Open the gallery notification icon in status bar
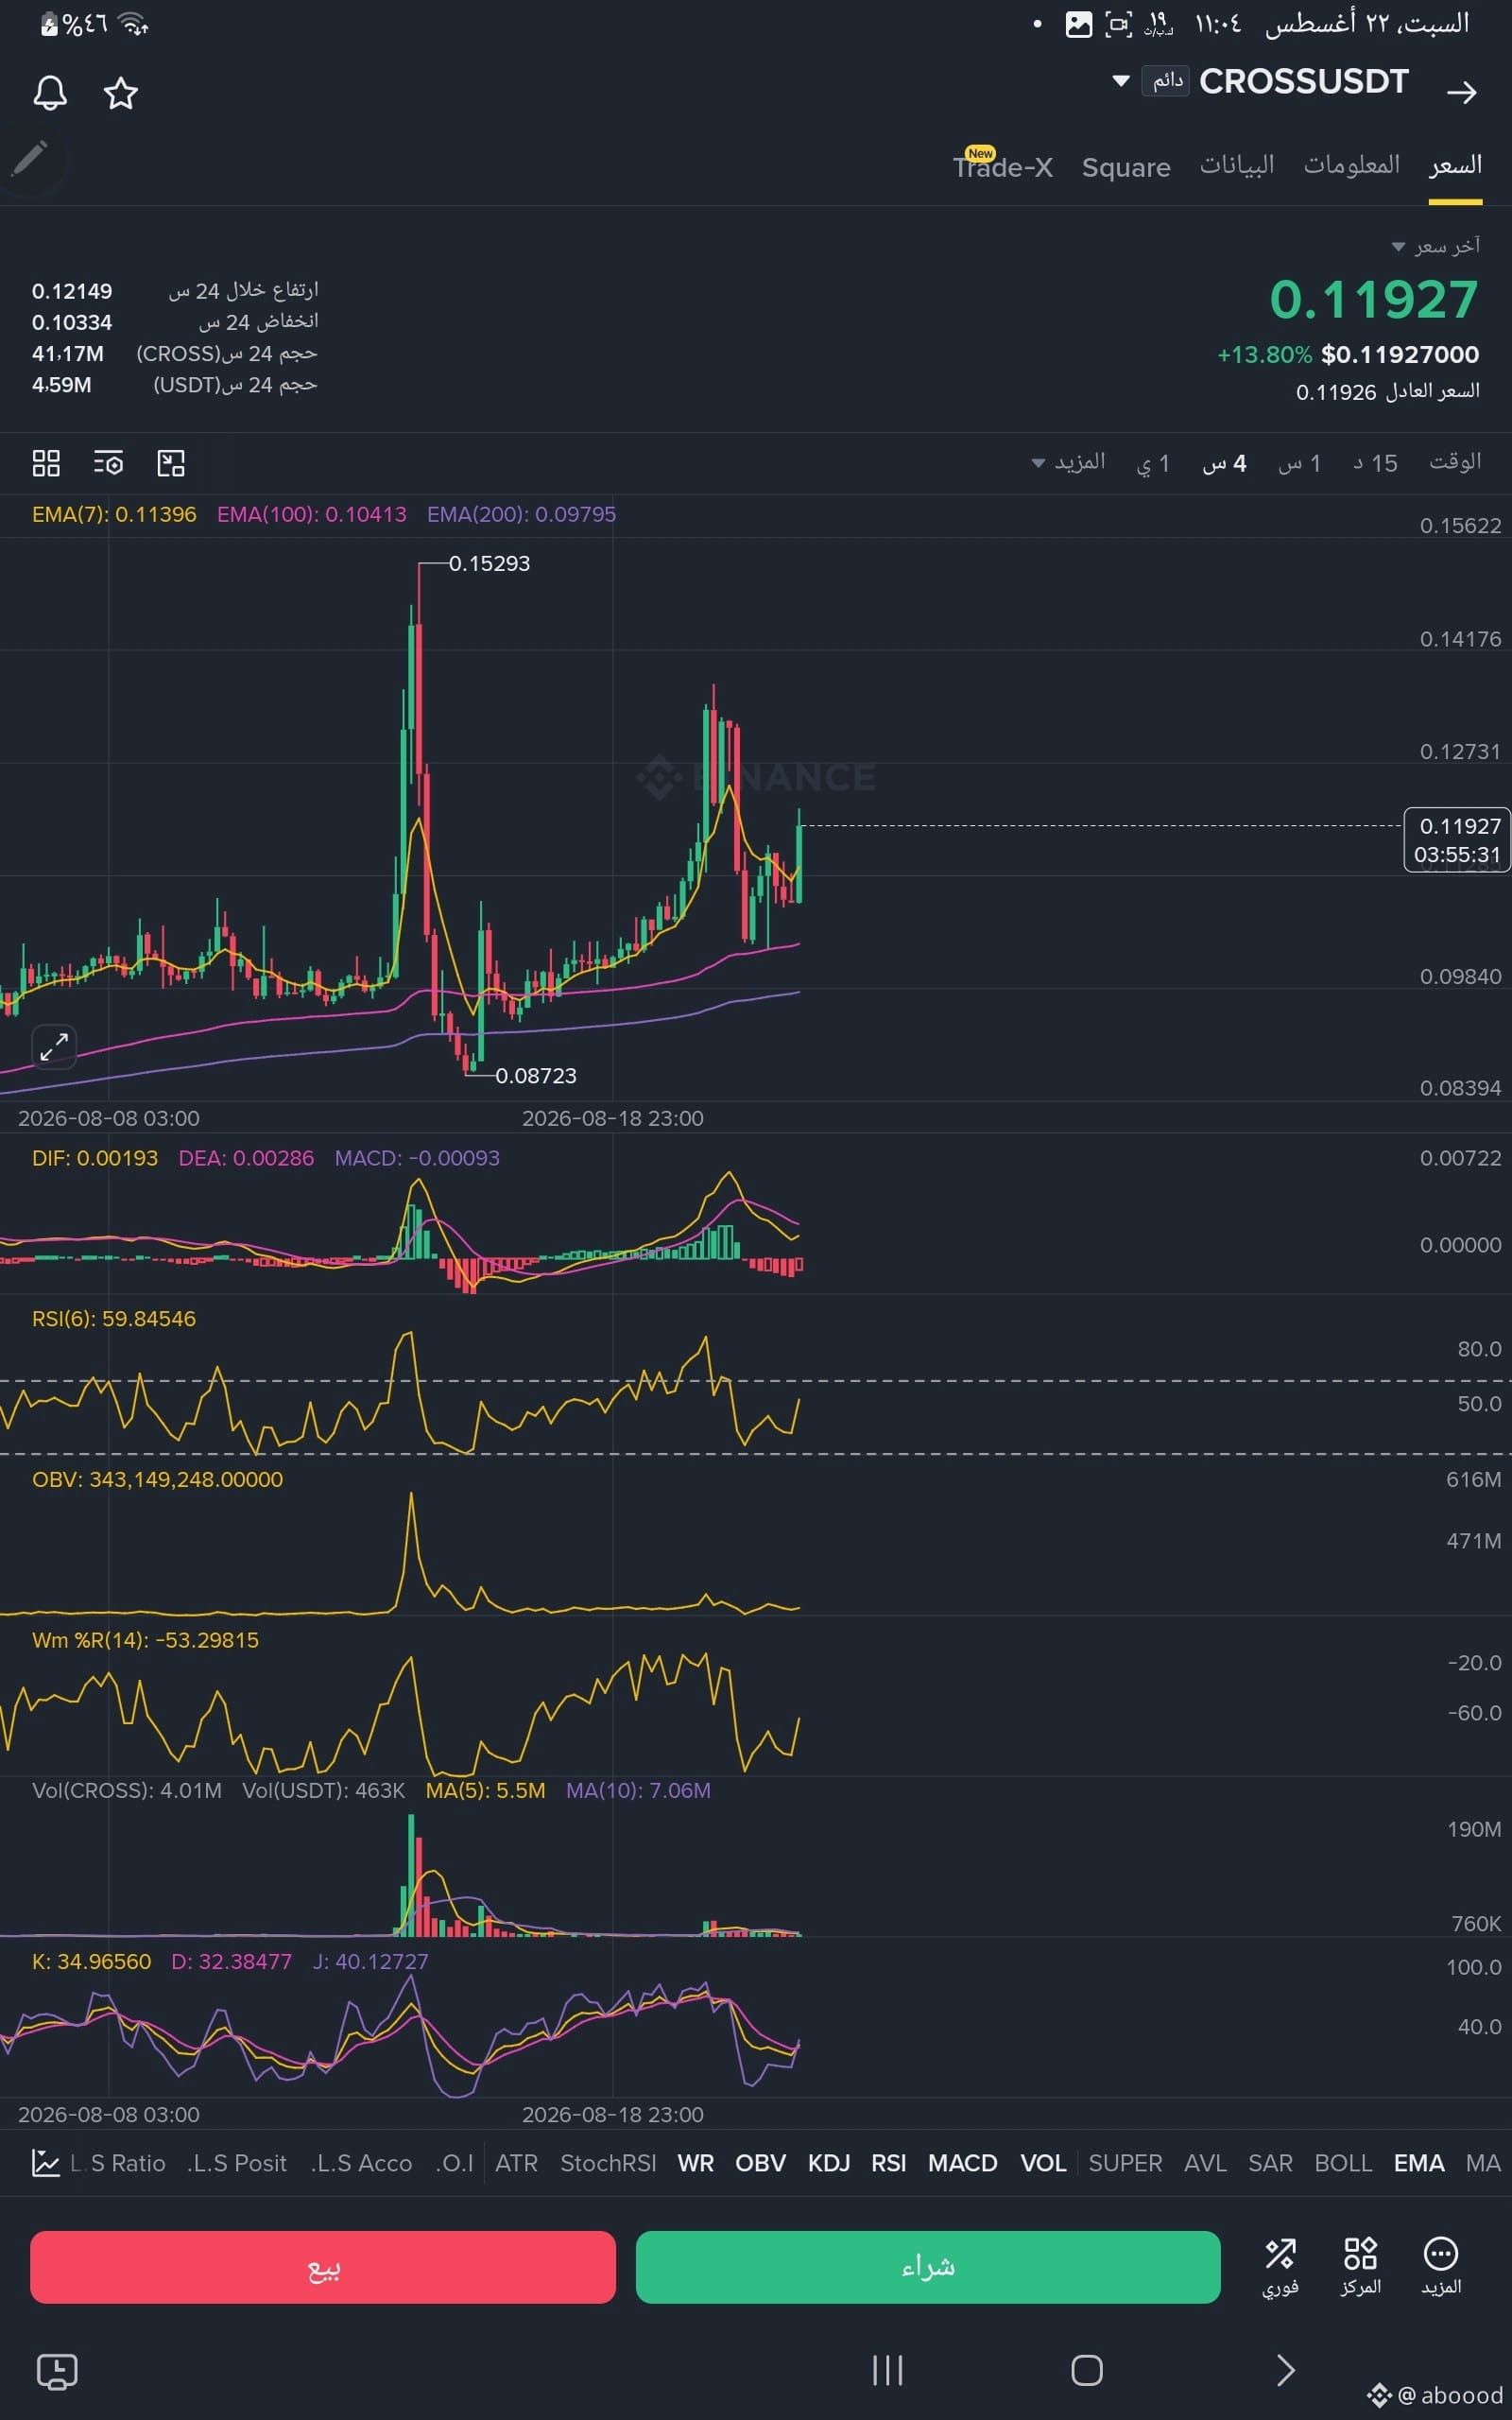This screenshot has height=2420, width=1512. [1079, 24]
